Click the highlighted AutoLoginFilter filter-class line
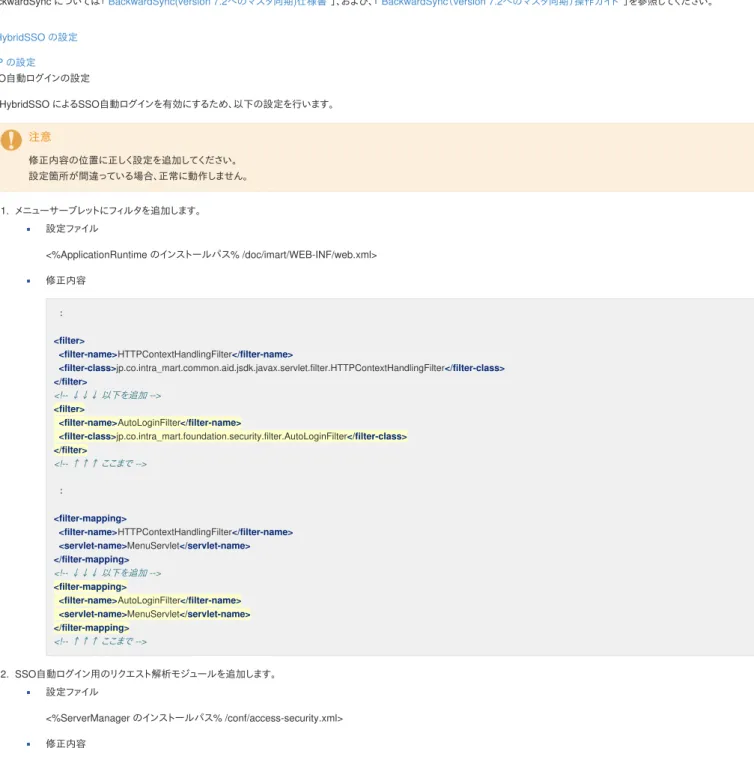 coord(233,436)
